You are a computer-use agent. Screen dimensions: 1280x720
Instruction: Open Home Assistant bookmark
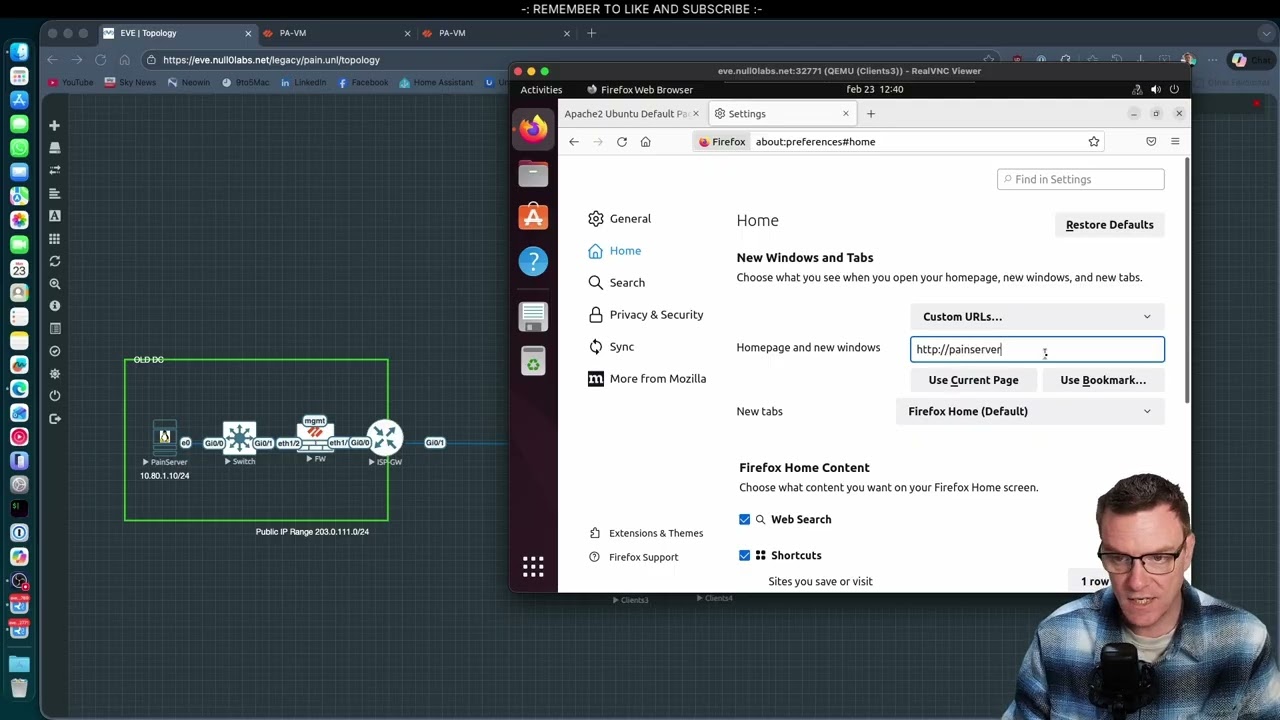coord(436,82)
